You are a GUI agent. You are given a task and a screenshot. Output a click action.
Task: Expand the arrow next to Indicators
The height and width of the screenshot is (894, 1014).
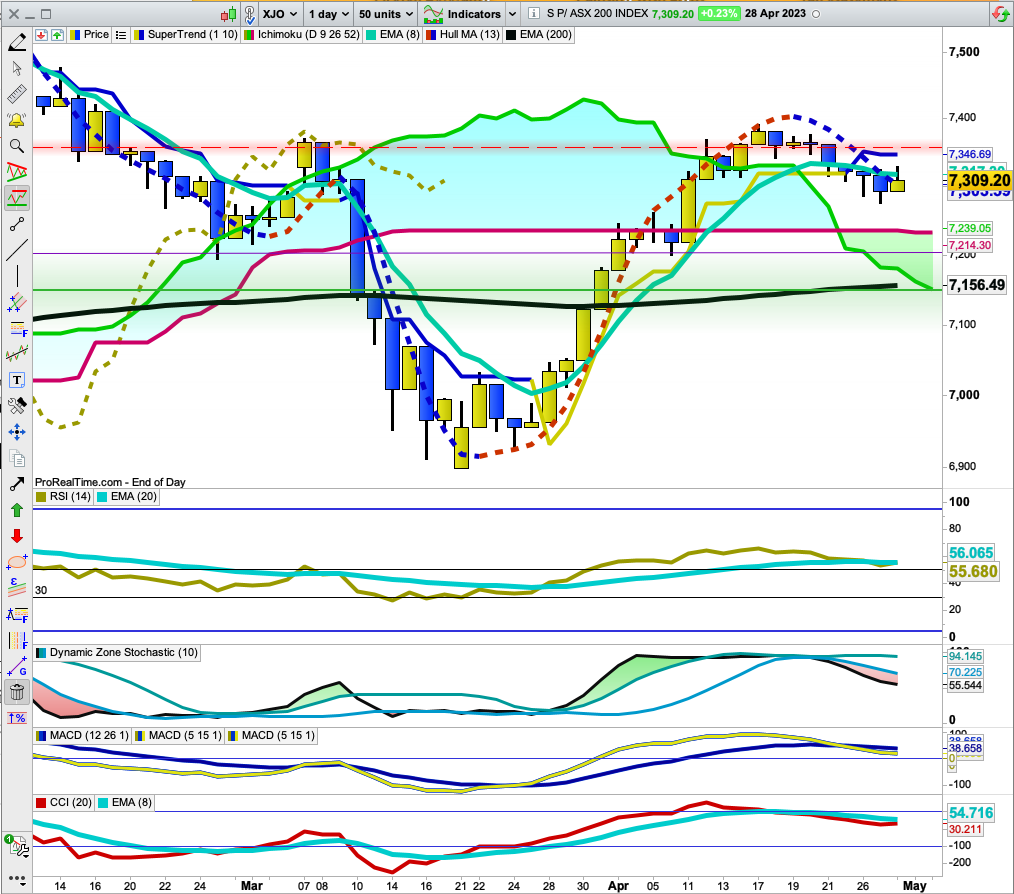pyautogui.click(x=512, y=14)
